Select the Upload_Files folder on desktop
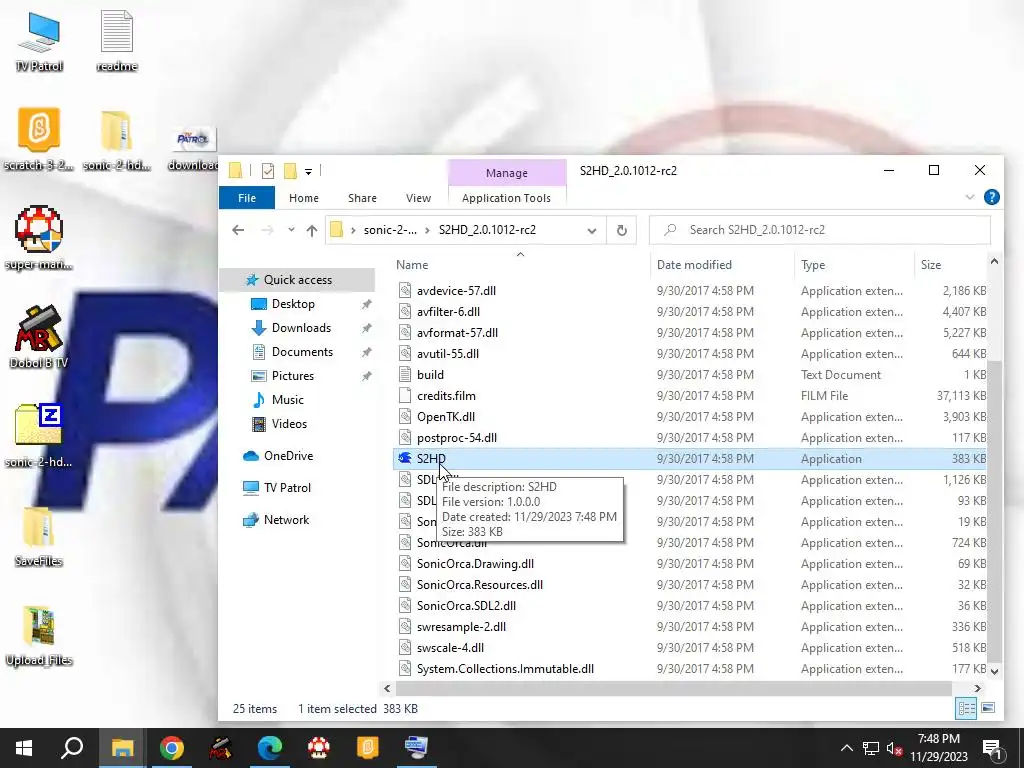The image size is (1024, 768). coord(39,635)
